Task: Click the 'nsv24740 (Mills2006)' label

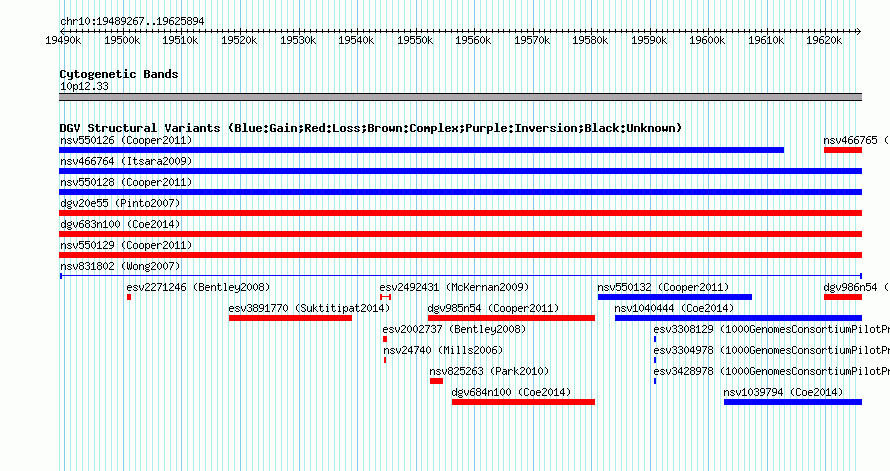Action: [443, 350]
